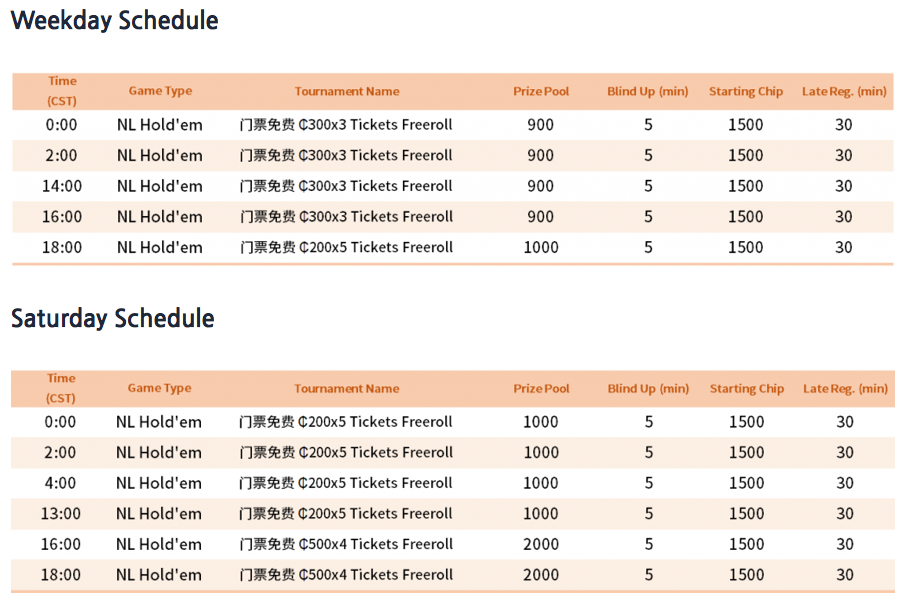Screen dimensions: 905x600
Task: Click Blind Up header in Weekday table
Action: coord(648,91)
